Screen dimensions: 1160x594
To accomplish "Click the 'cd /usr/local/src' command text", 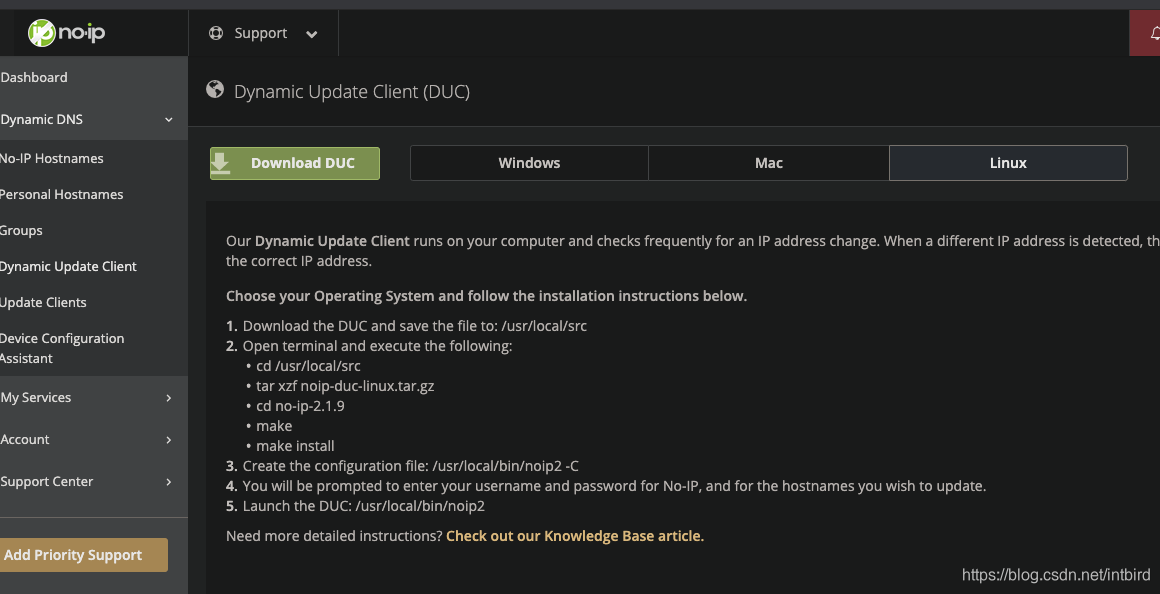I will click(308, 365).
